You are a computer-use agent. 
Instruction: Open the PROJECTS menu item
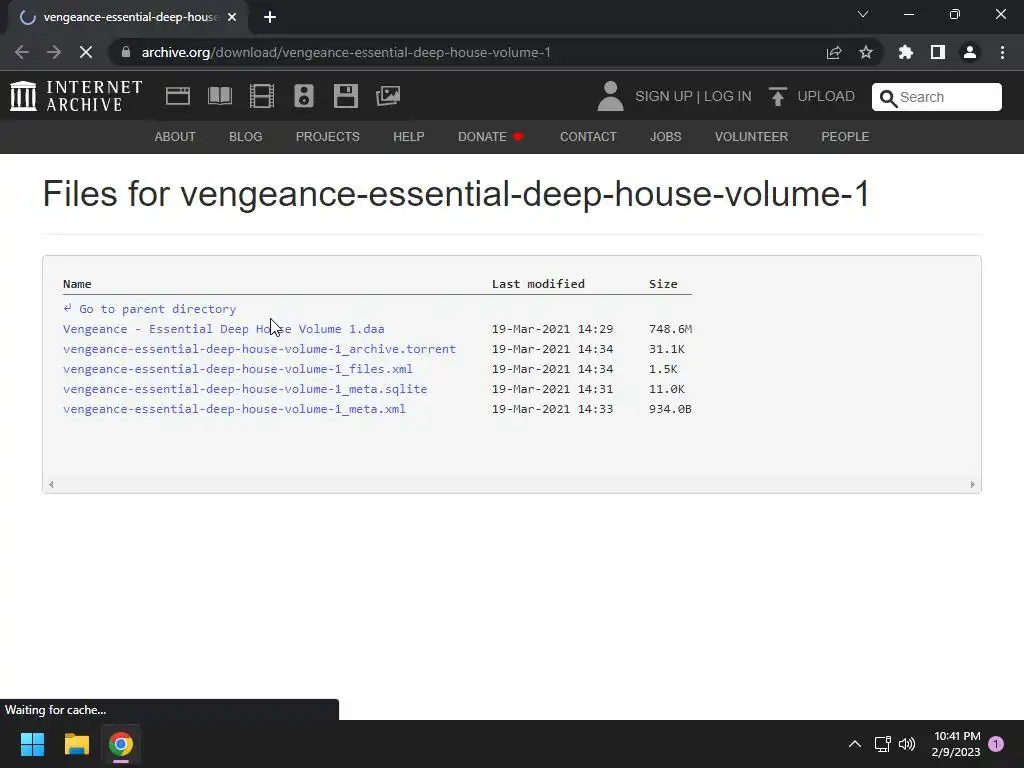[x=328, y=136]
